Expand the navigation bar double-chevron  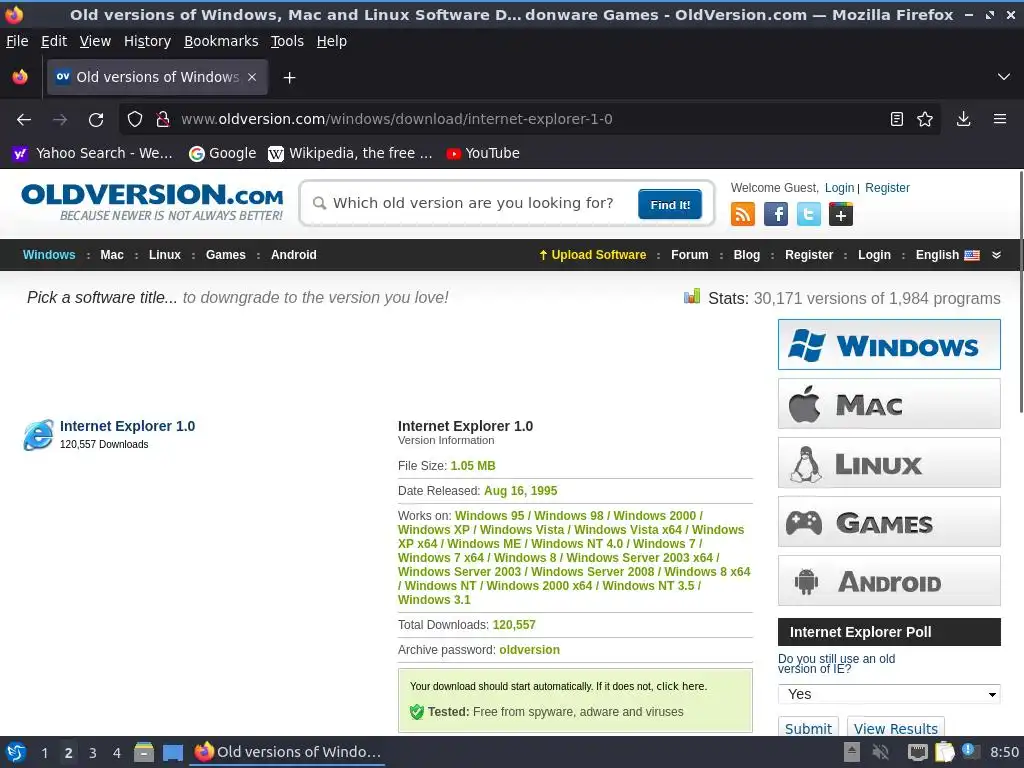(x=996, y=255)
